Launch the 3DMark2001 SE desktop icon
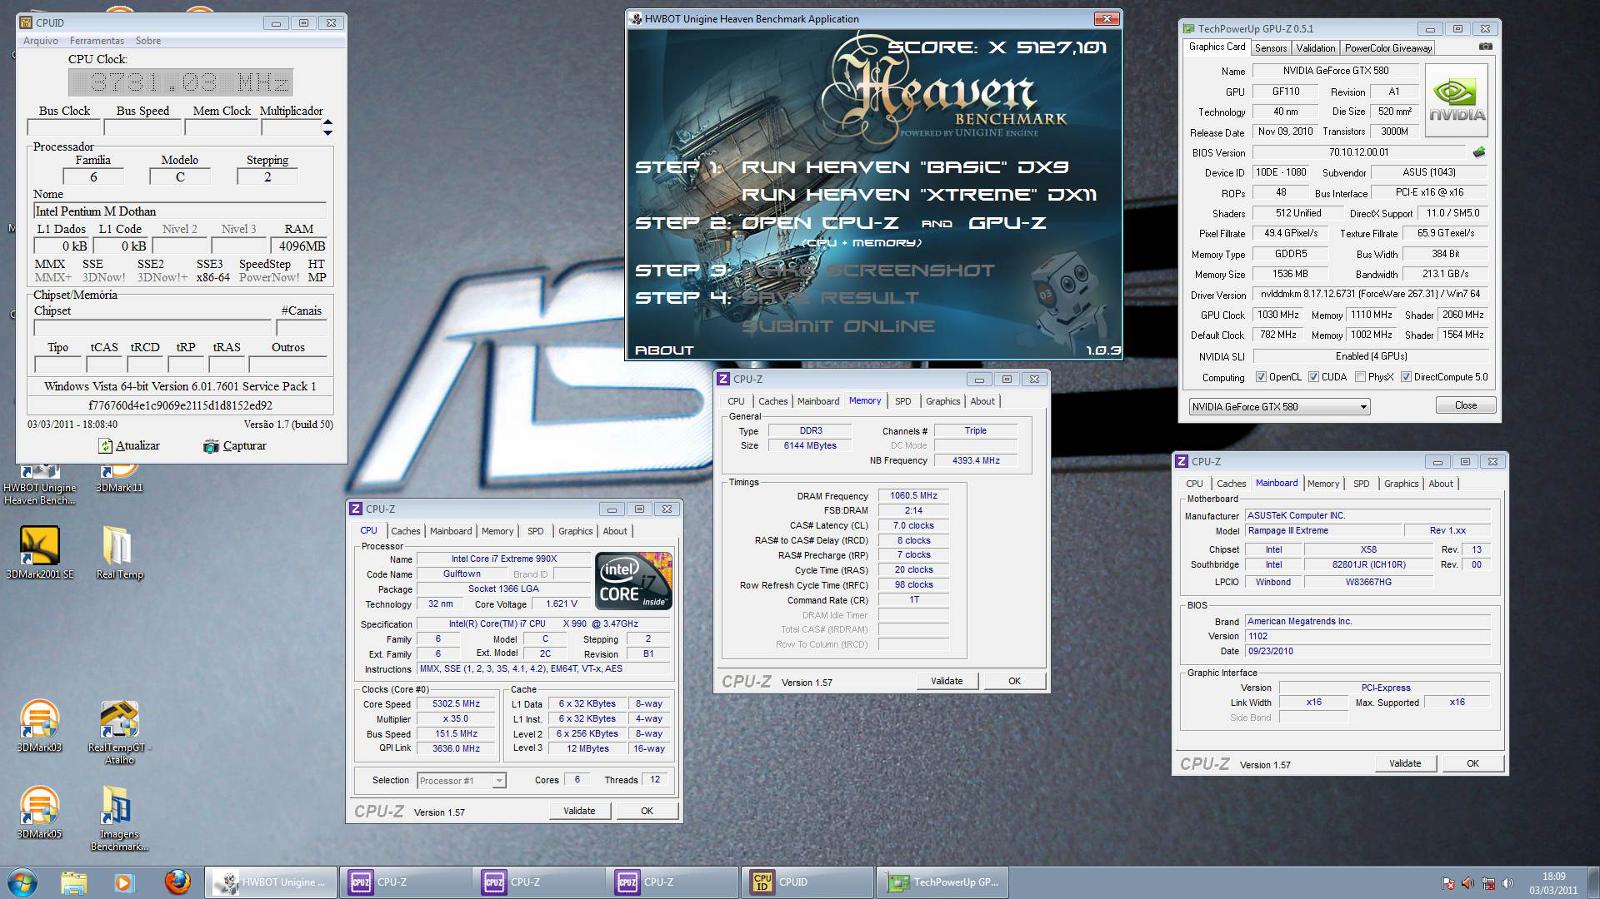Viewport: 1600px width, 899px height. [40, 553]
